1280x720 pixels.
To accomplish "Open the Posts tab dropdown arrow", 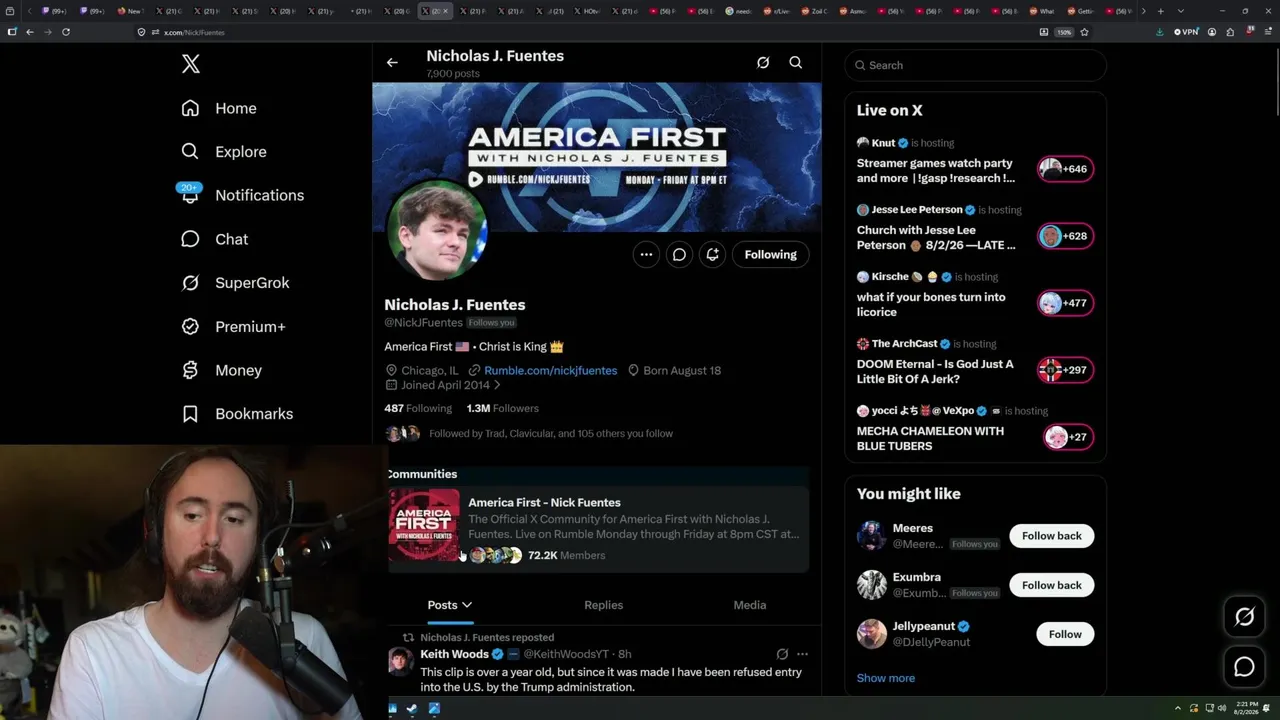I will coord(467,605).
